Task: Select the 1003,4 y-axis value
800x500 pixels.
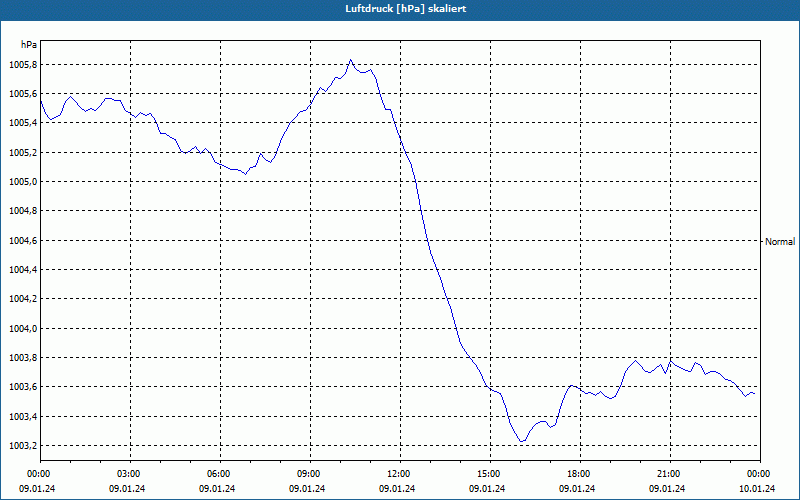Action: 23,417
